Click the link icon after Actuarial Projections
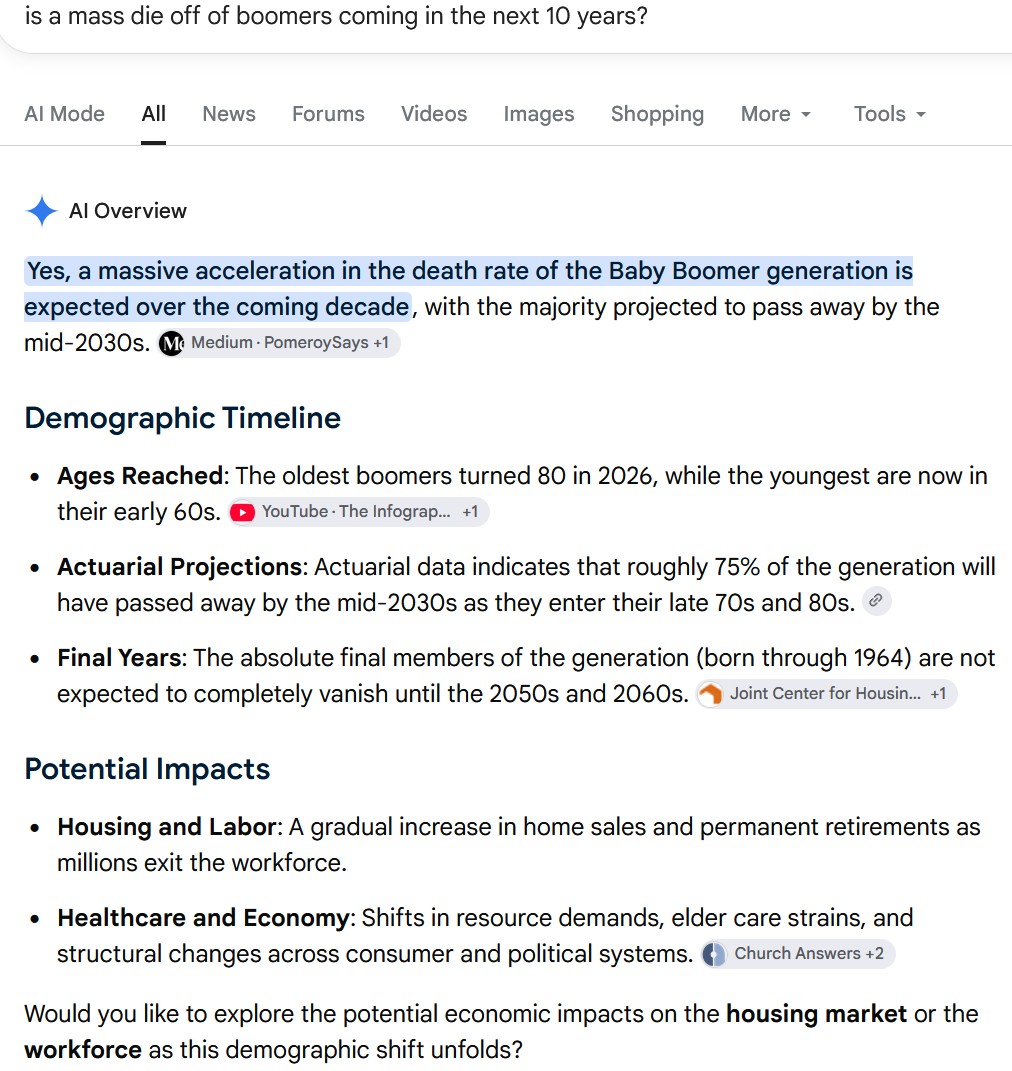 [876, 601]
